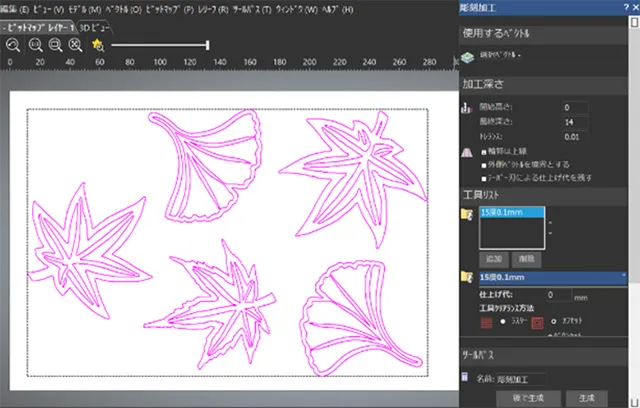Click the second zoom magnifier icon
The height and width of the screenshot is (408, 640).
click(35, 44)
